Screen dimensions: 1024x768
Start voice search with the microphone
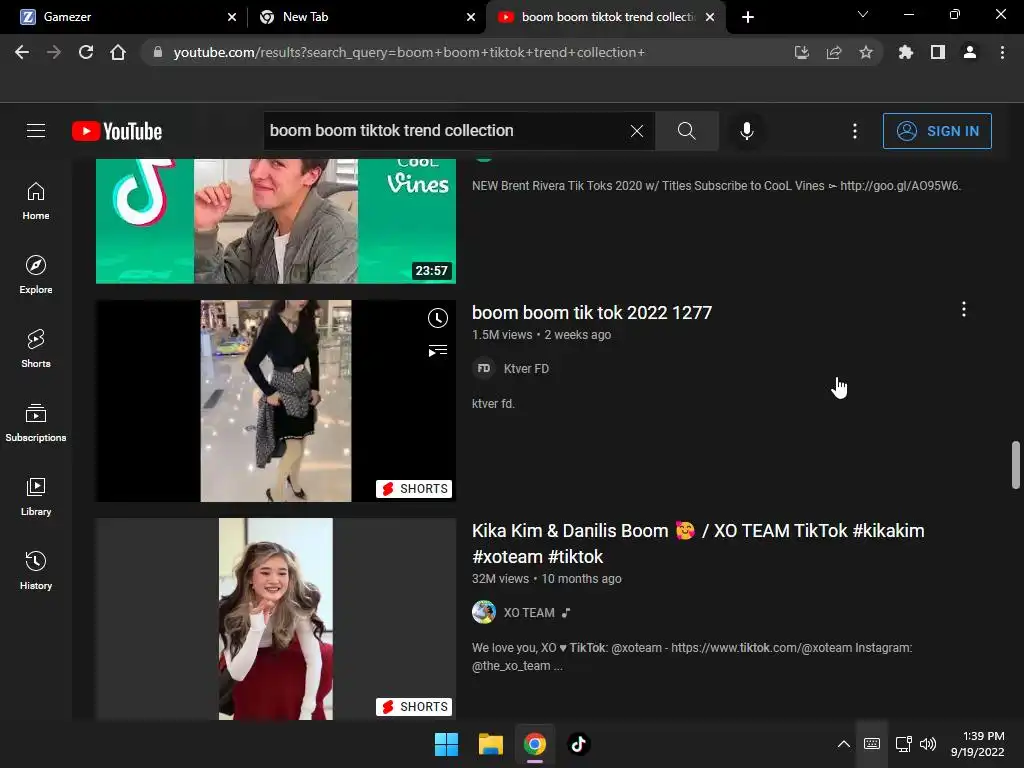click(746, 131)
